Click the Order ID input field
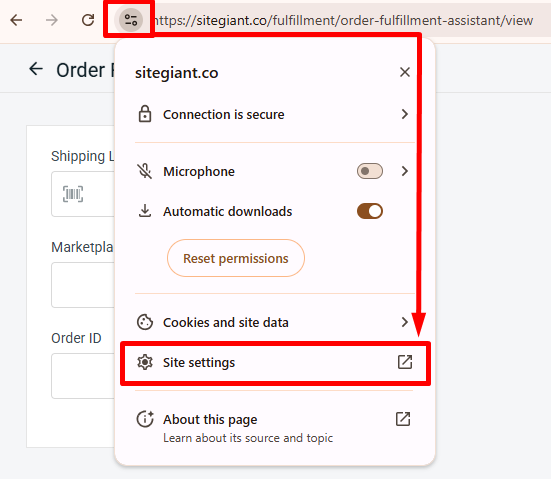 83,376
